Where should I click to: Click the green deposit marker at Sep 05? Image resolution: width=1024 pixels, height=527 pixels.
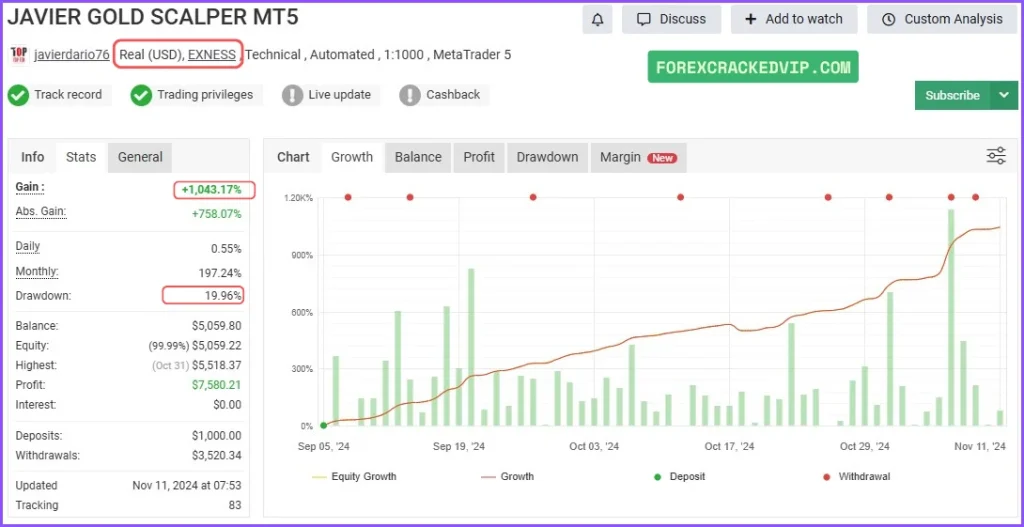(x=323, y=425)
